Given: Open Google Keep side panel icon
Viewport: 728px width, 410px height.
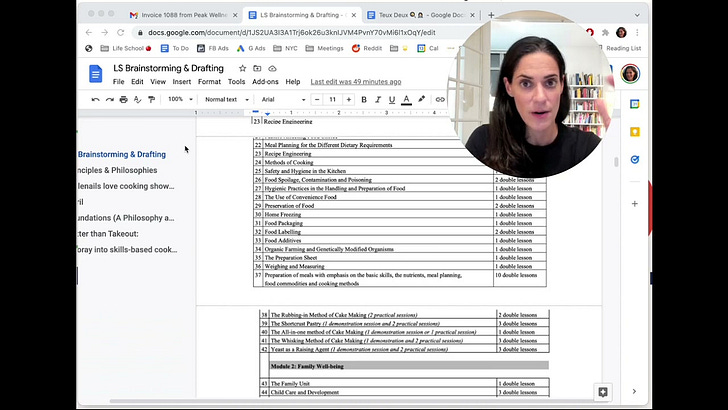Looking at the screenshot, I should tap(635, 132).
